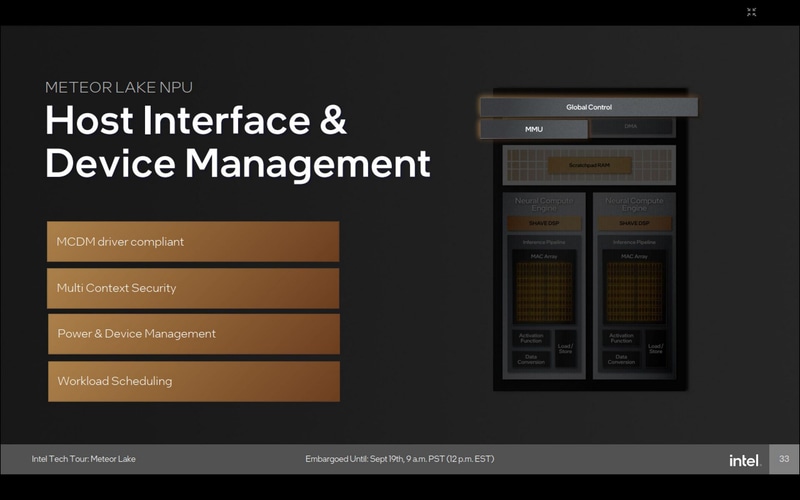Select the 'Power & Device Management' box
The height and width of the screenshot is (500, 800).
194,334
